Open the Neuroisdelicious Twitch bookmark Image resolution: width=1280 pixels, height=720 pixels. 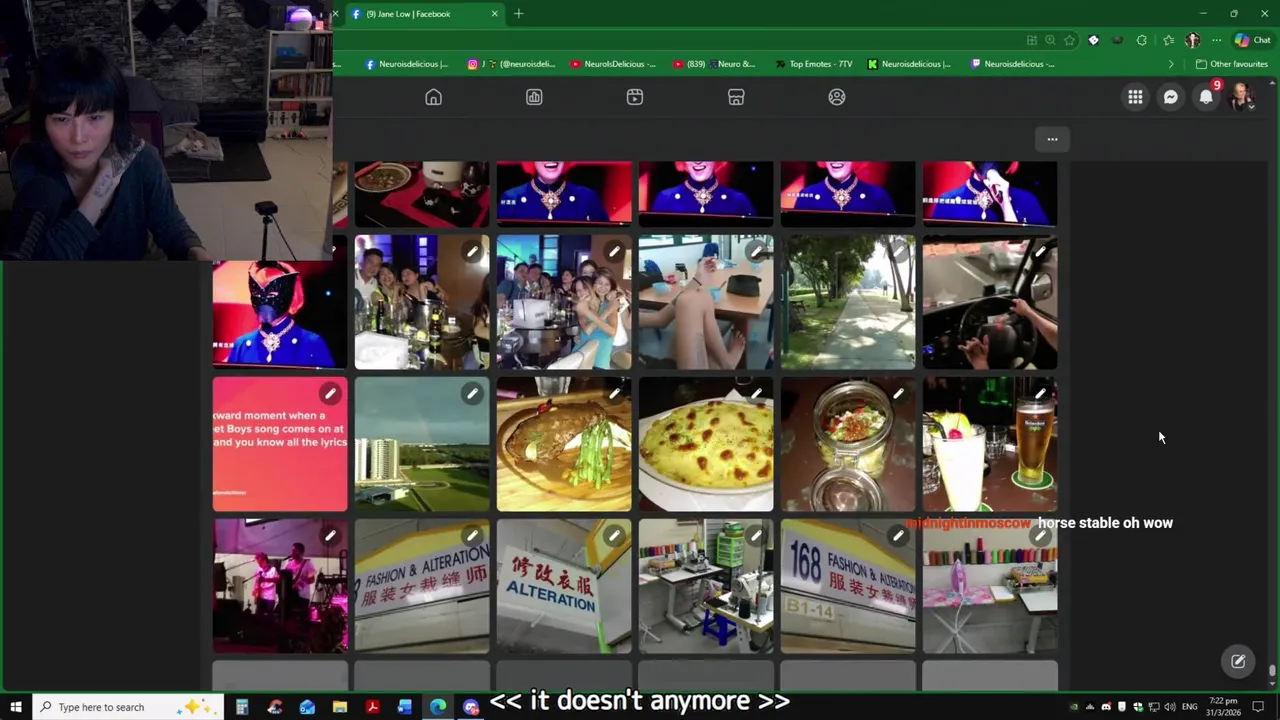1013,64
